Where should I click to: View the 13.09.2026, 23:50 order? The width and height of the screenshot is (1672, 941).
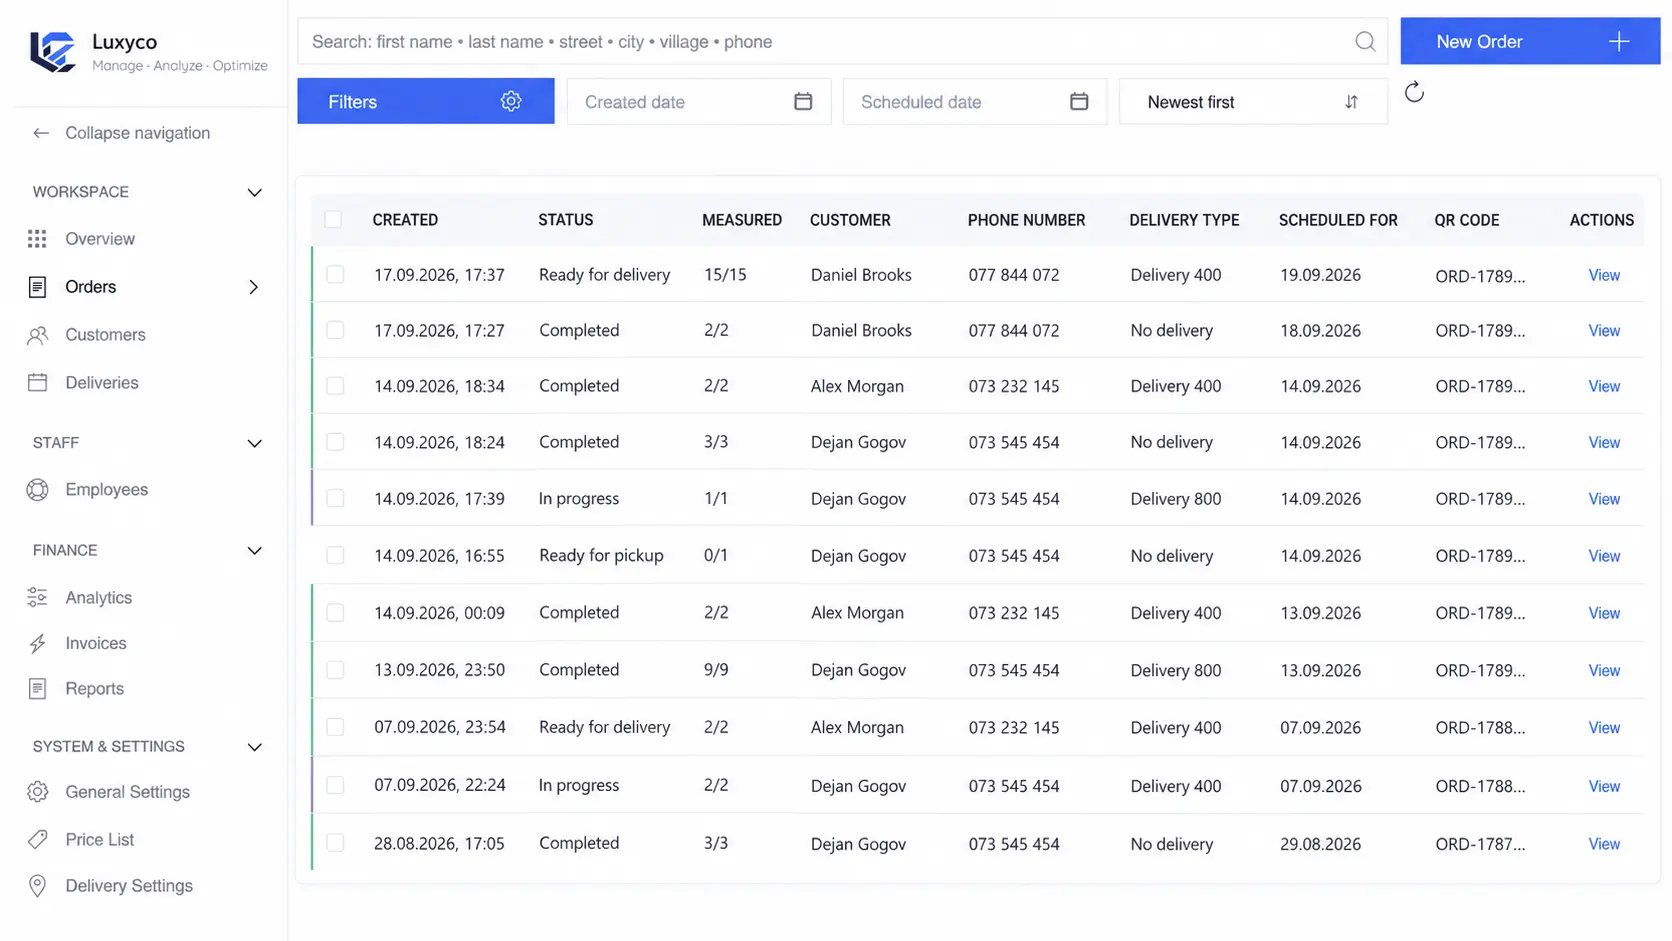(x=1604, y=670)
